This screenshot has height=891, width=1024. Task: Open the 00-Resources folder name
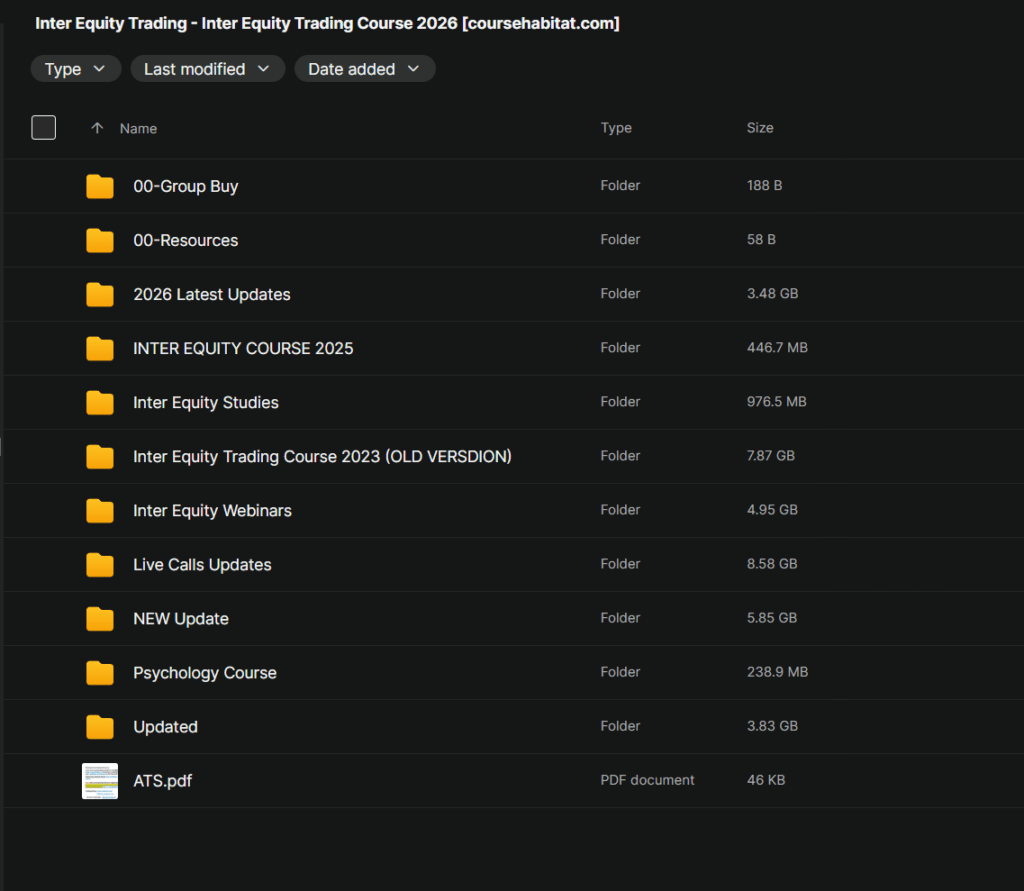185,240
